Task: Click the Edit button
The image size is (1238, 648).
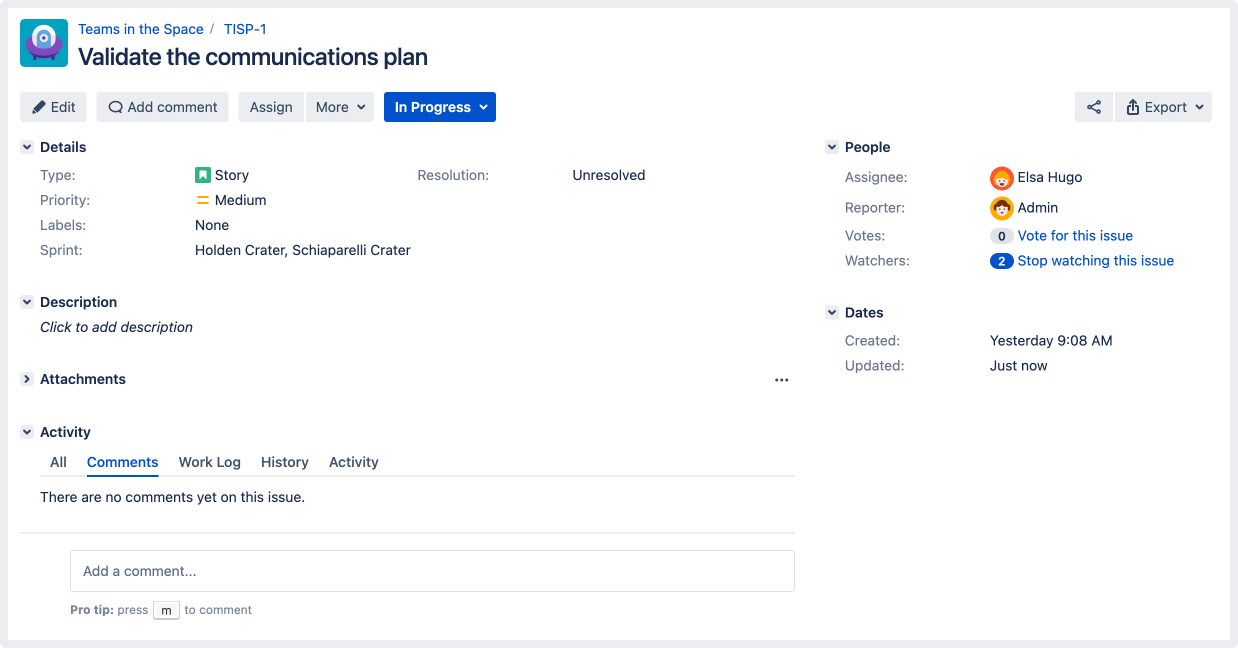Action: pyautogui.click(x=54, y=107)
